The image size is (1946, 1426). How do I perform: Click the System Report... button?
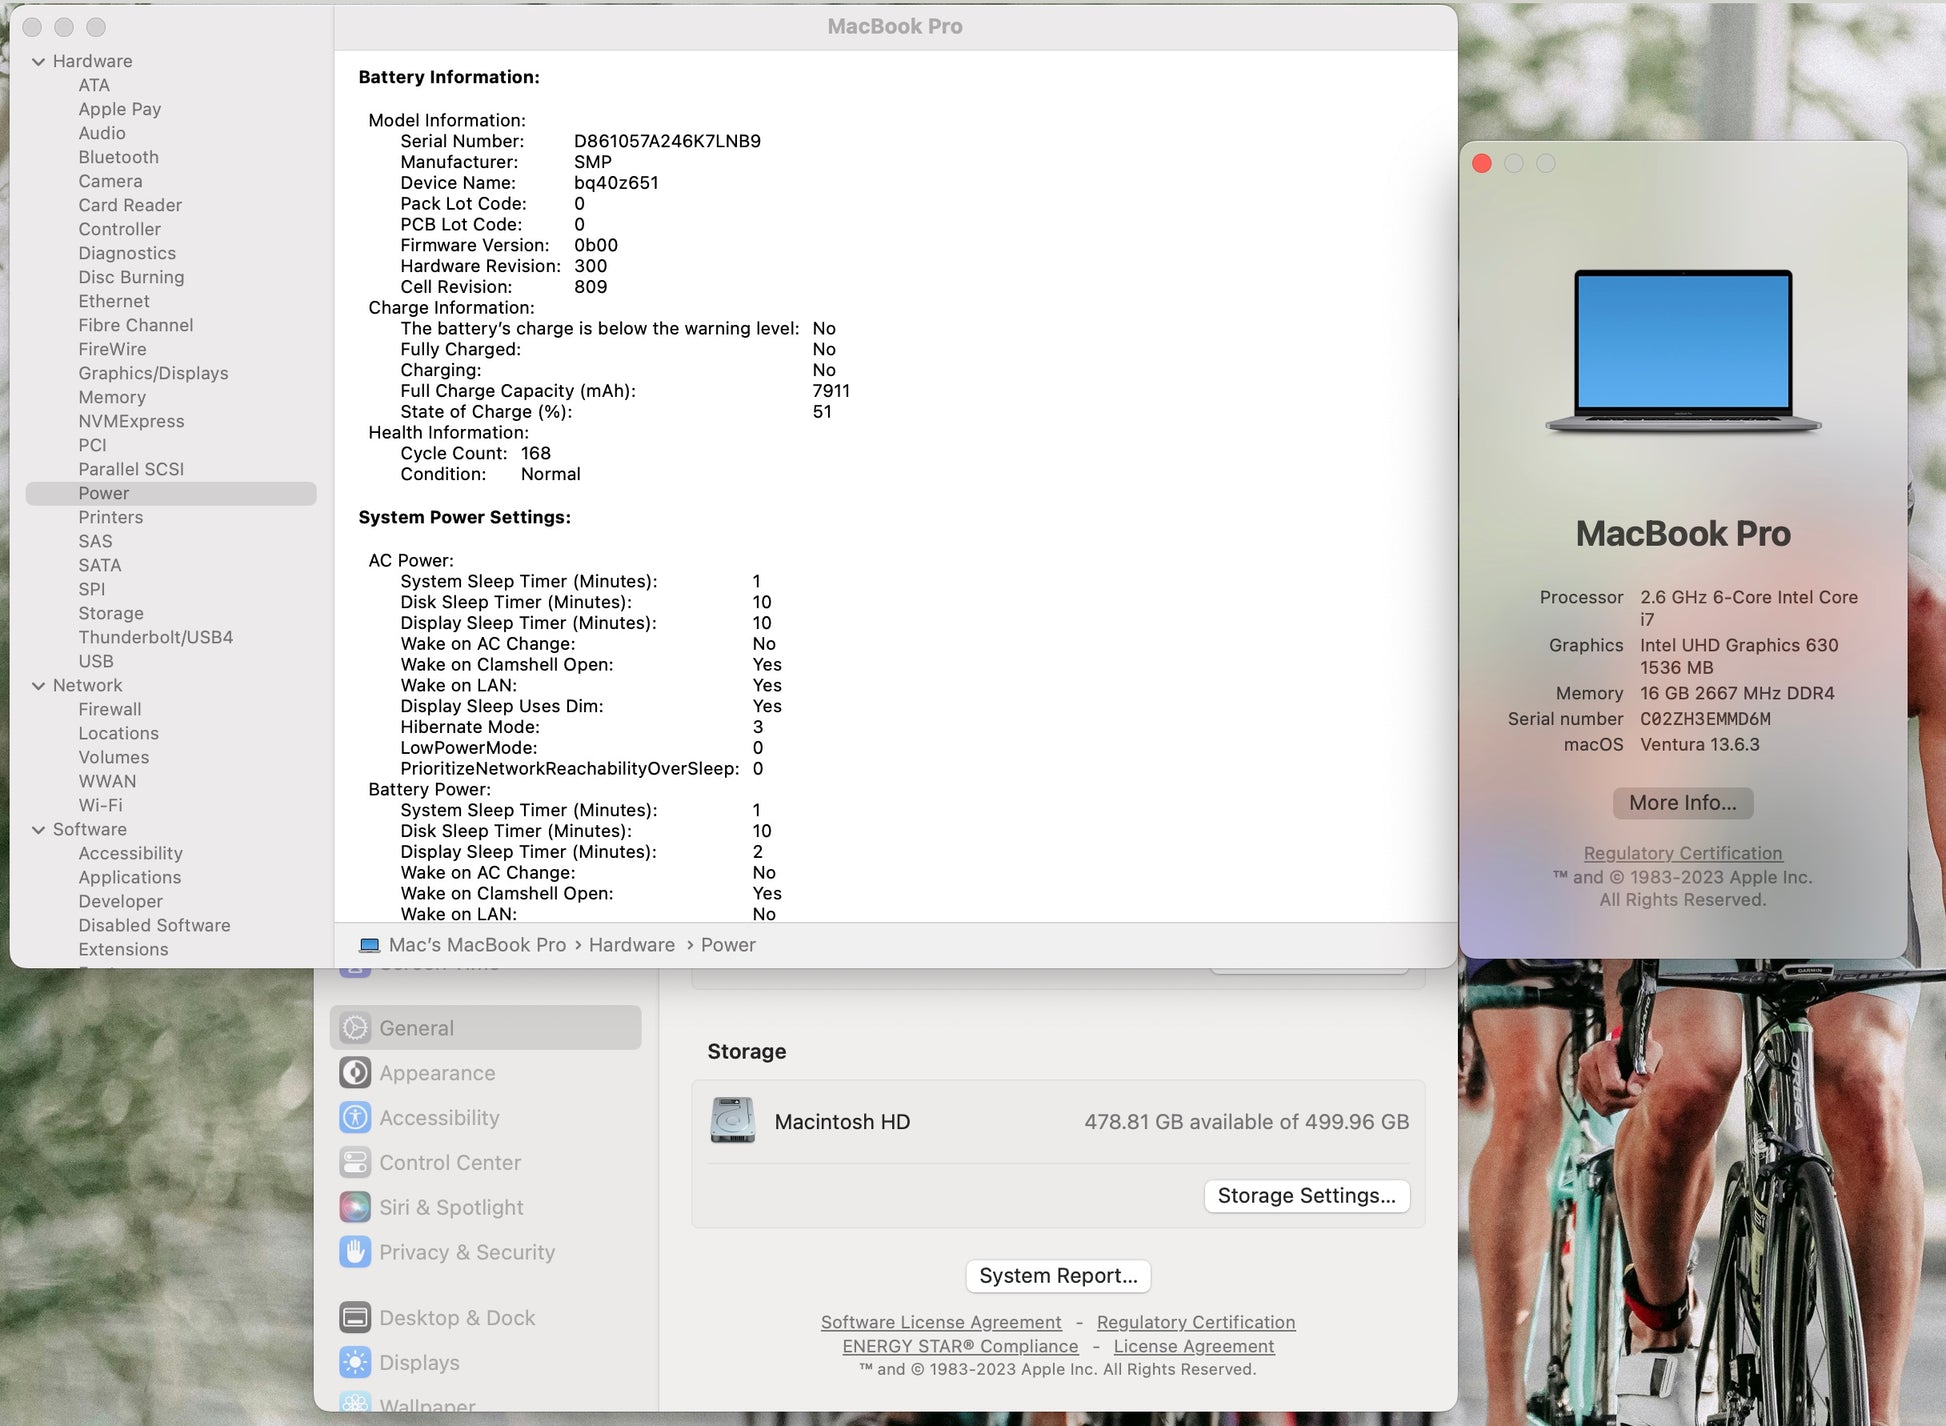pyautogui.click(x=1058, y=1276)
